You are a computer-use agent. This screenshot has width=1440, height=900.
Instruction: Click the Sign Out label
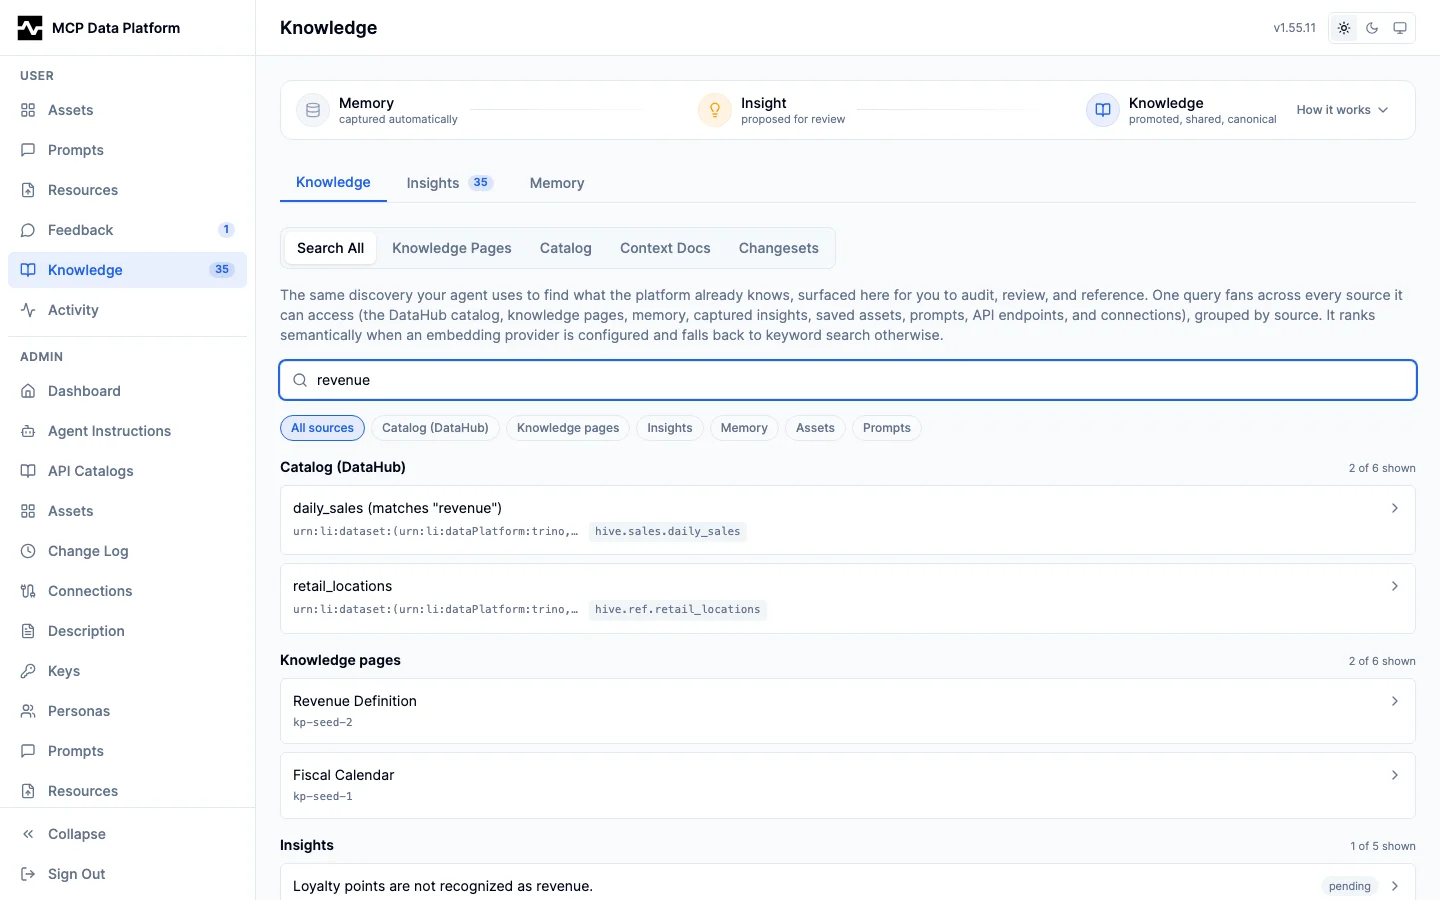tap(77, 874)
